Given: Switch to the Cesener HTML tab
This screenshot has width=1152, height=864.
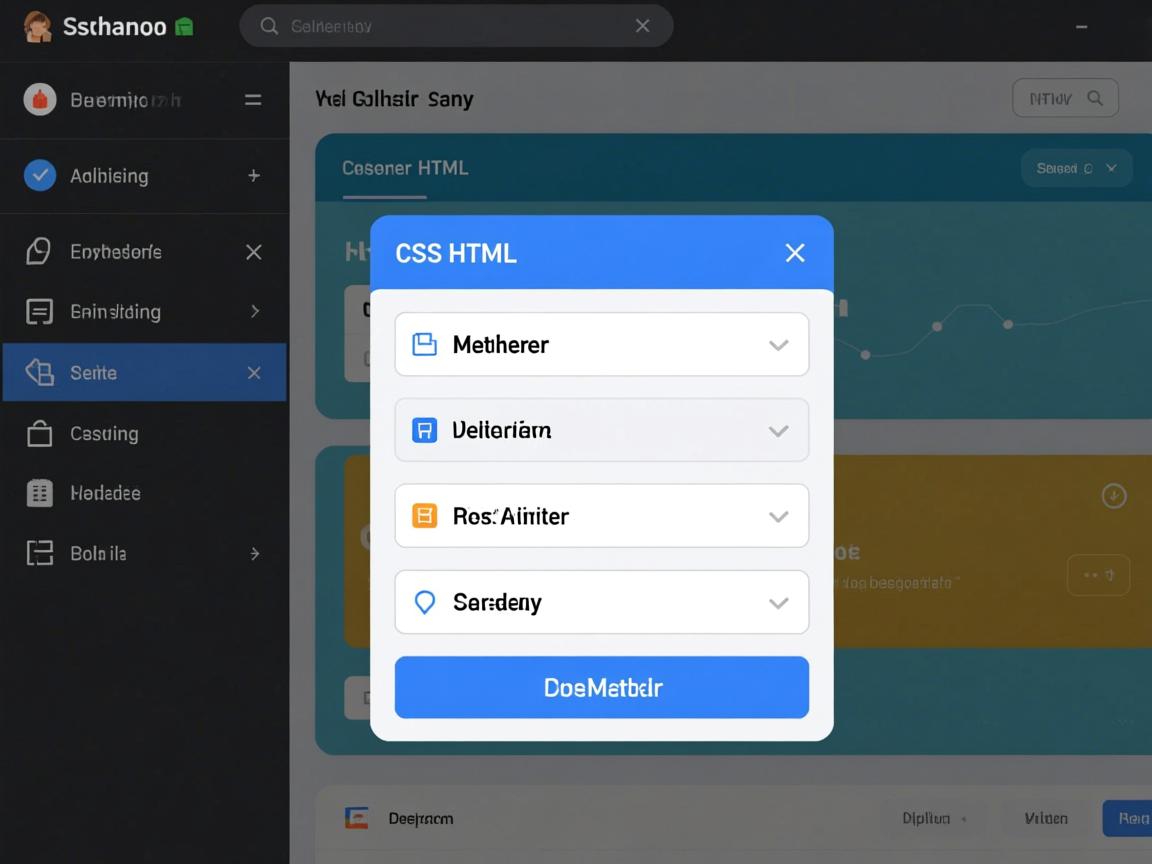Looking at the screenshot, I should [405, 168].
